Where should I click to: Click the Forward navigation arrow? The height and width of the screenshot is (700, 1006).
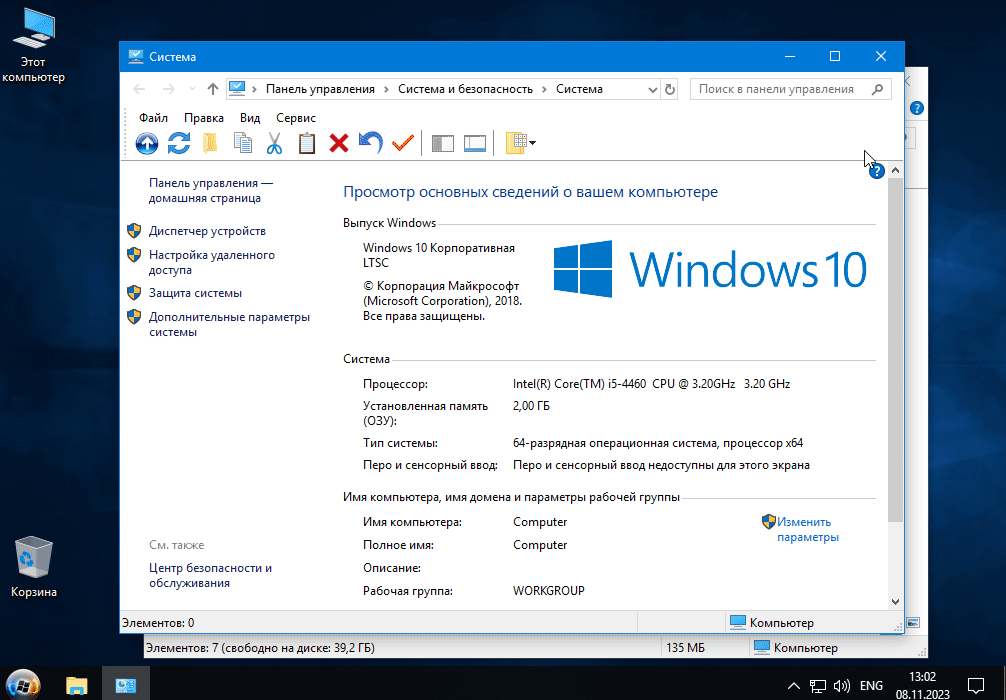[168, 89]
